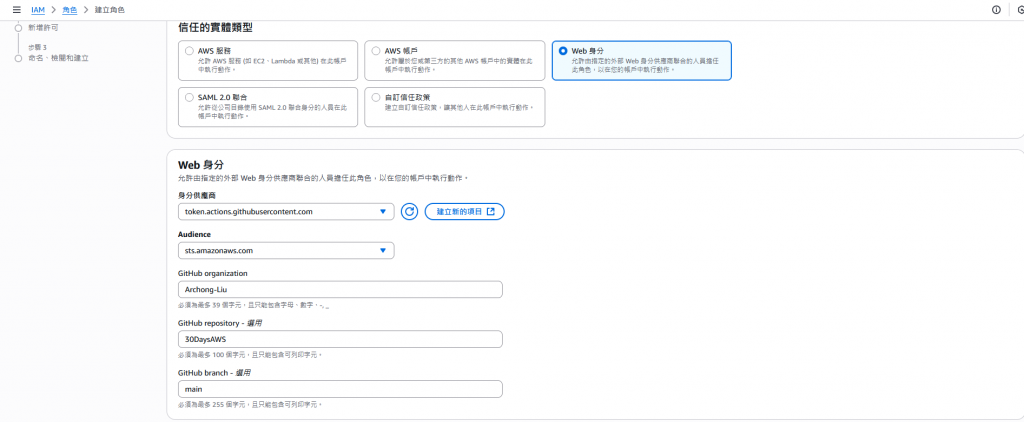Select the AWS 服務 radio option
The height and width of the screenshot is (422, 1024).
pos(189,51)
